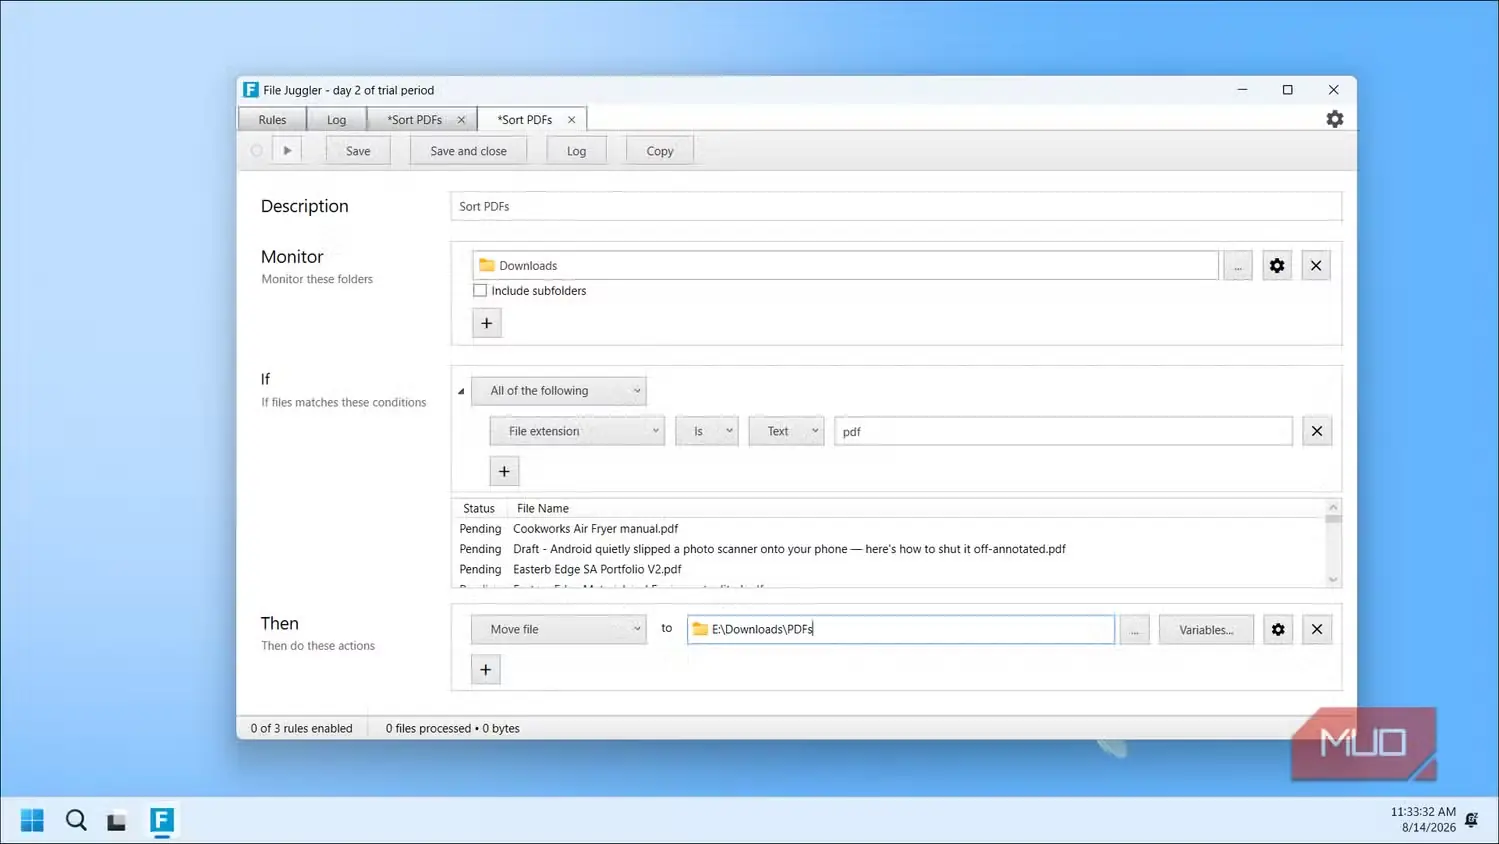Select Cookworks Air Fryer manual.pdf row
Image resolution: width=1499 pixels, height=844 pixels.
[x=890, y=528]
